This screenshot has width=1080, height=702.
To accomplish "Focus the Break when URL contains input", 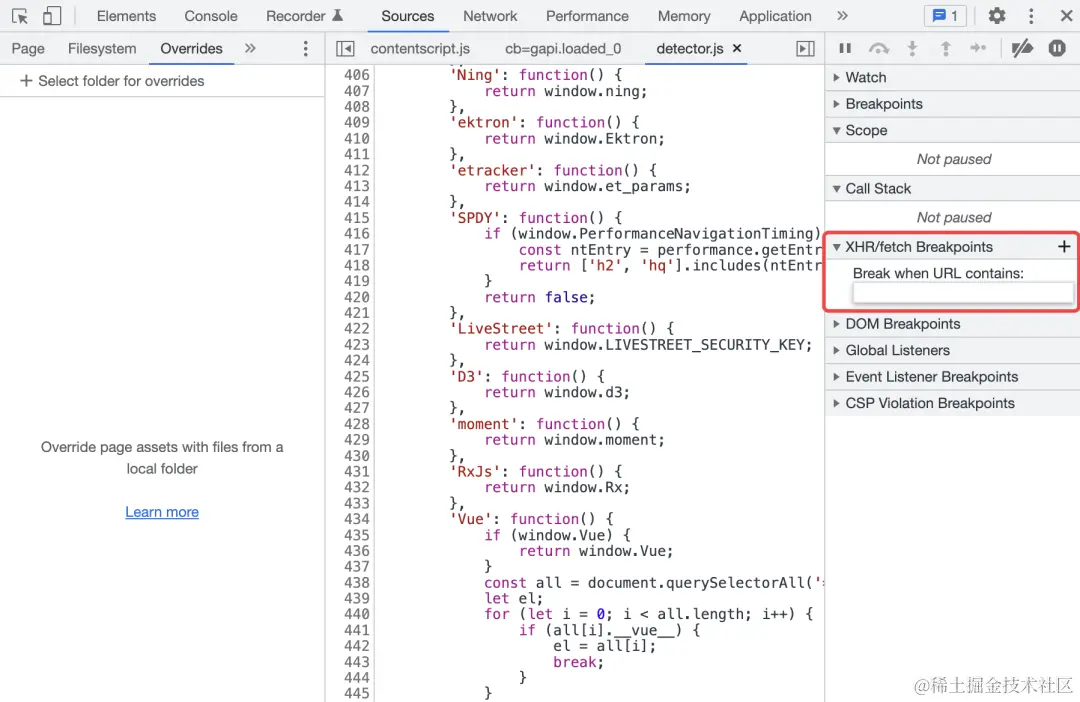I will click(x=962, y=293).
